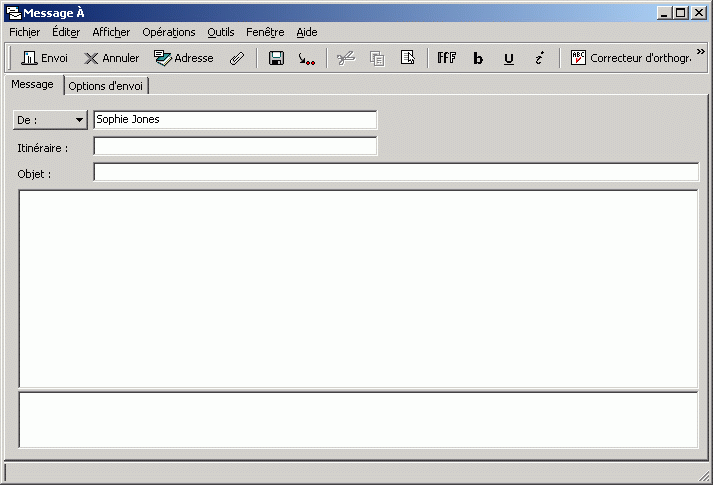Viewport: 713px width, 485px height.
Task: Click the Itinéraire input field
Action: (235, 146)
